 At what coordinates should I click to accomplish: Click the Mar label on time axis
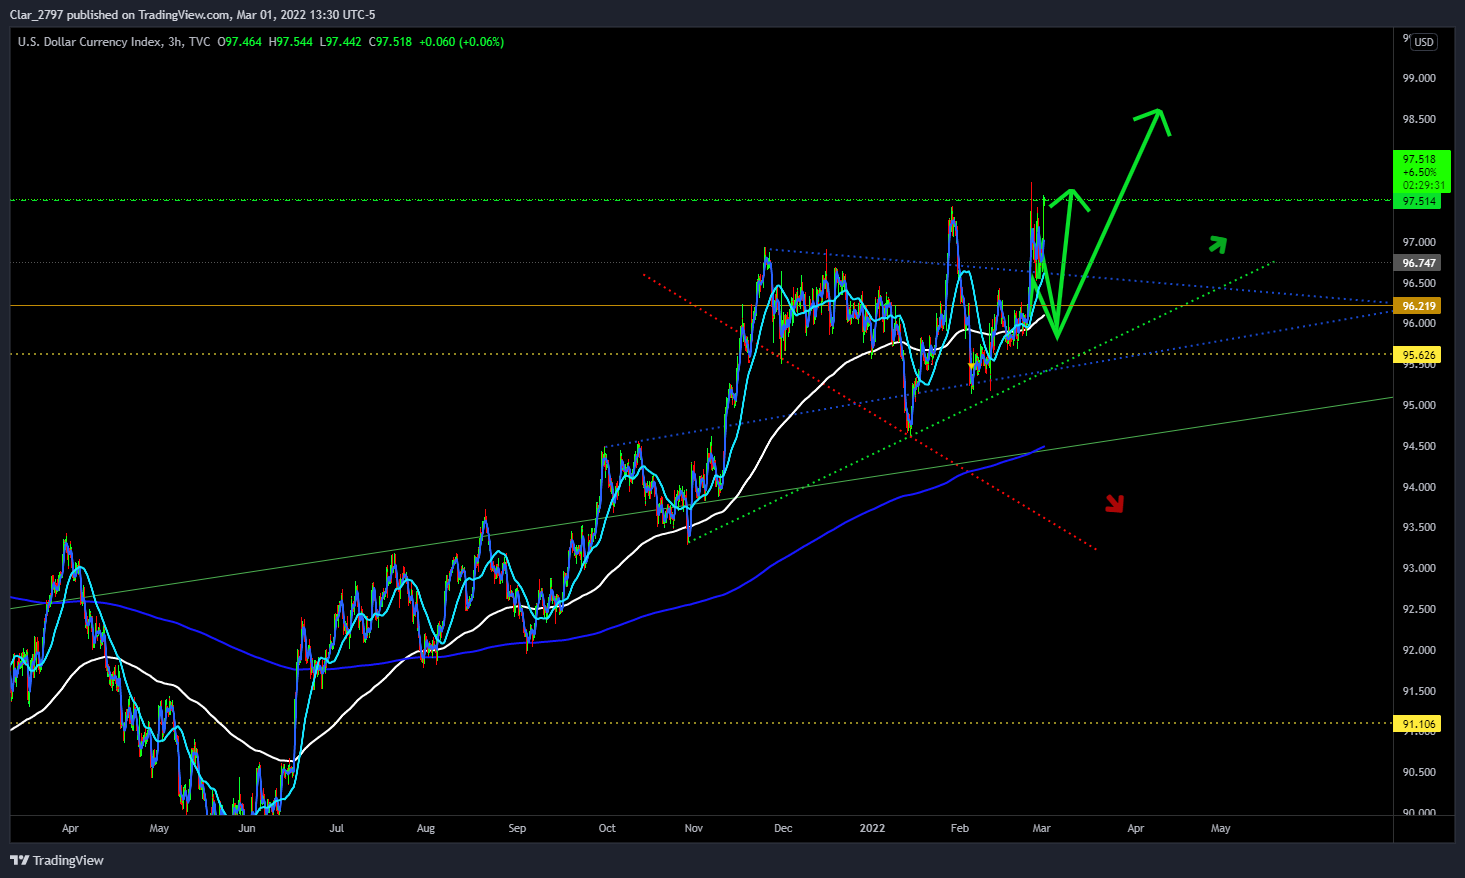[1042, 828]
